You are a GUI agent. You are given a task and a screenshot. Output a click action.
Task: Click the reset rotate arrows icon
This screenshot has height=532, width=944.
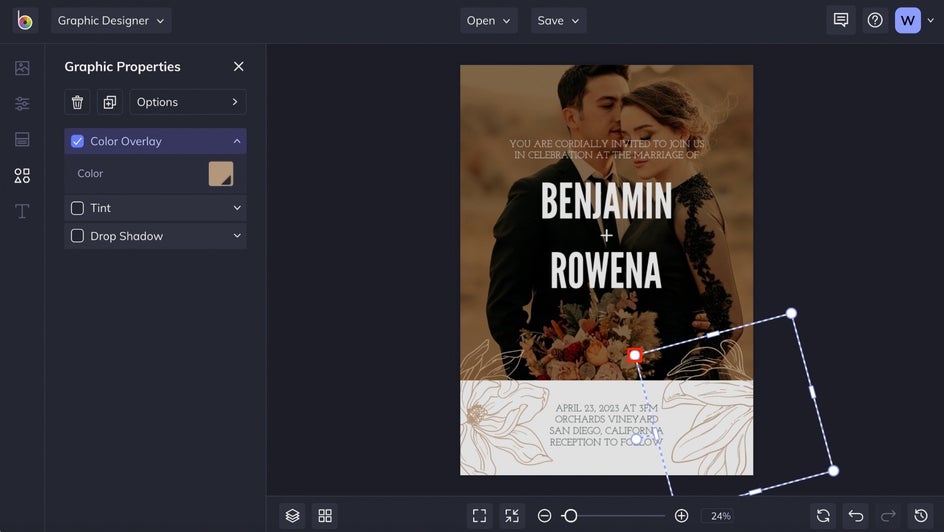pyautogui.click(x=823, y=516)
